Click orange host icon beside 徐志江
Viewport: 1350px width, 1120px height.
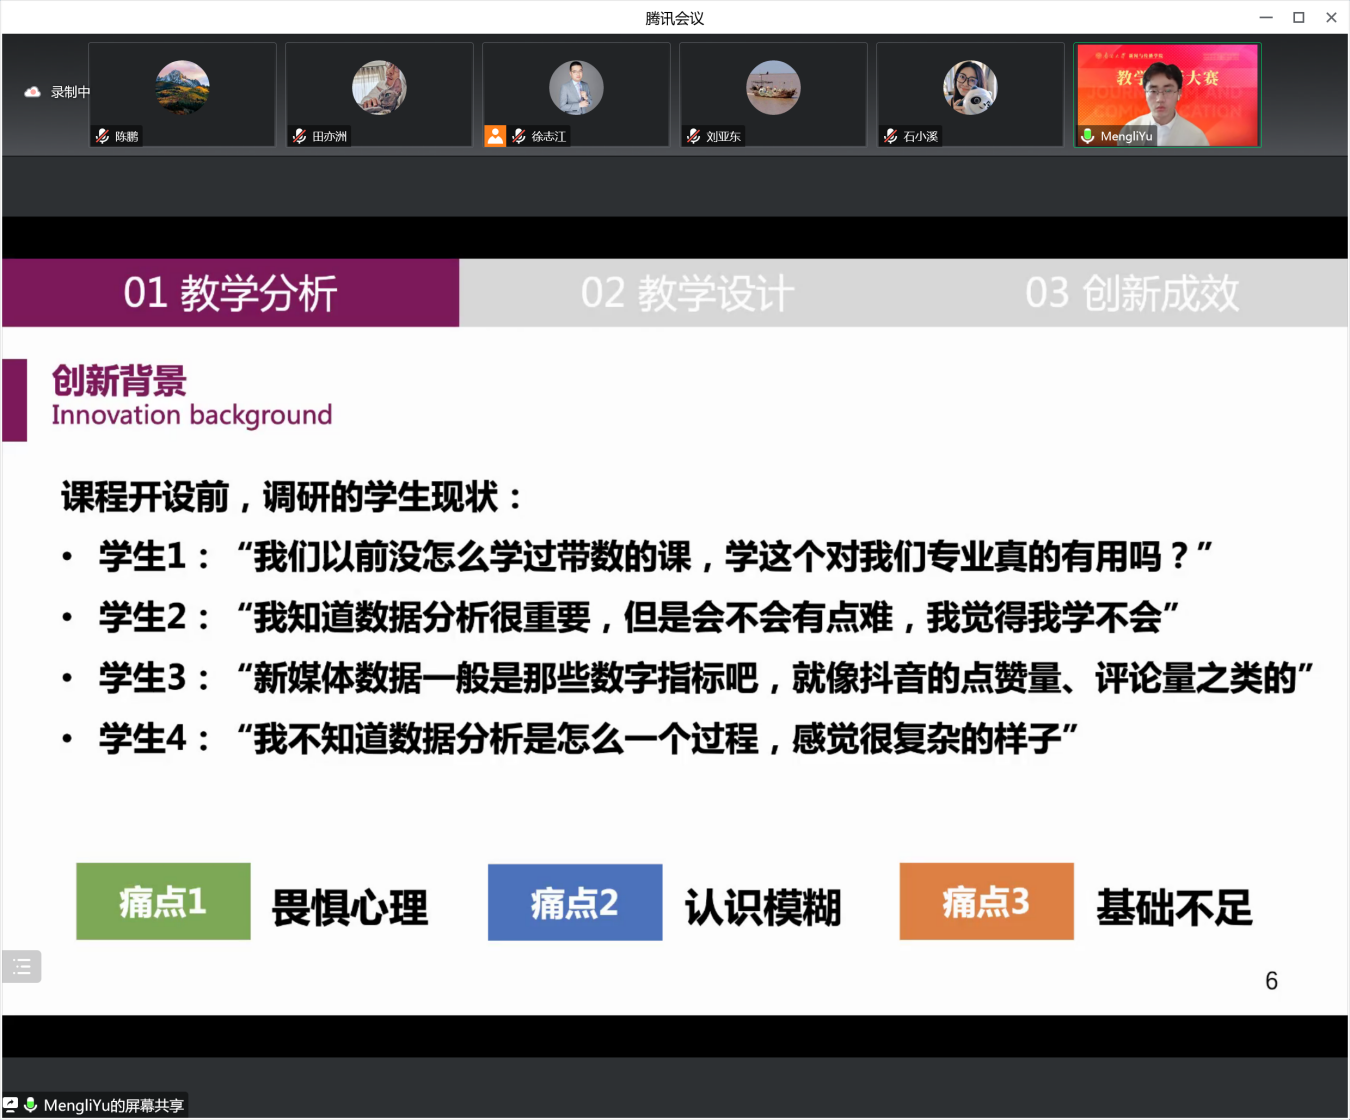pos(495,136)
